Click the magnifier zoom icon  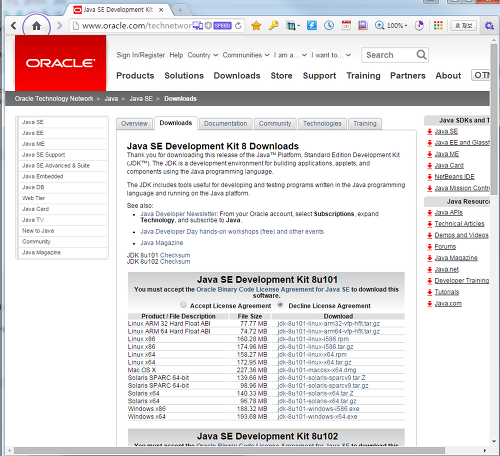tap(379, 25)
